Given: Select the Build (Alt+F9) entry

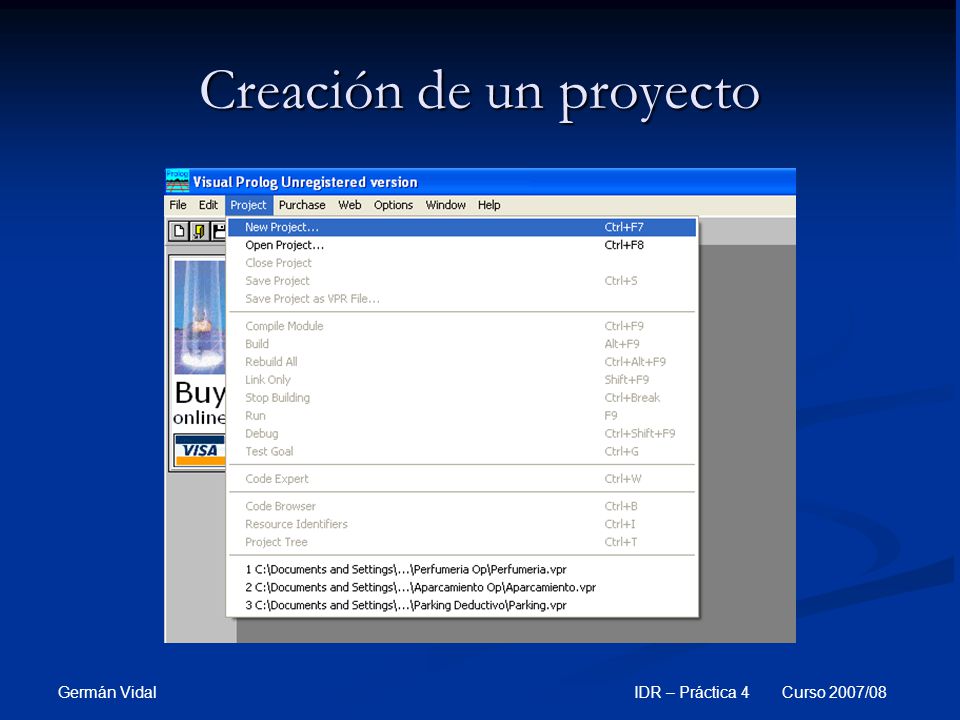Looking at the screenshot, I should tap(462, 343).
